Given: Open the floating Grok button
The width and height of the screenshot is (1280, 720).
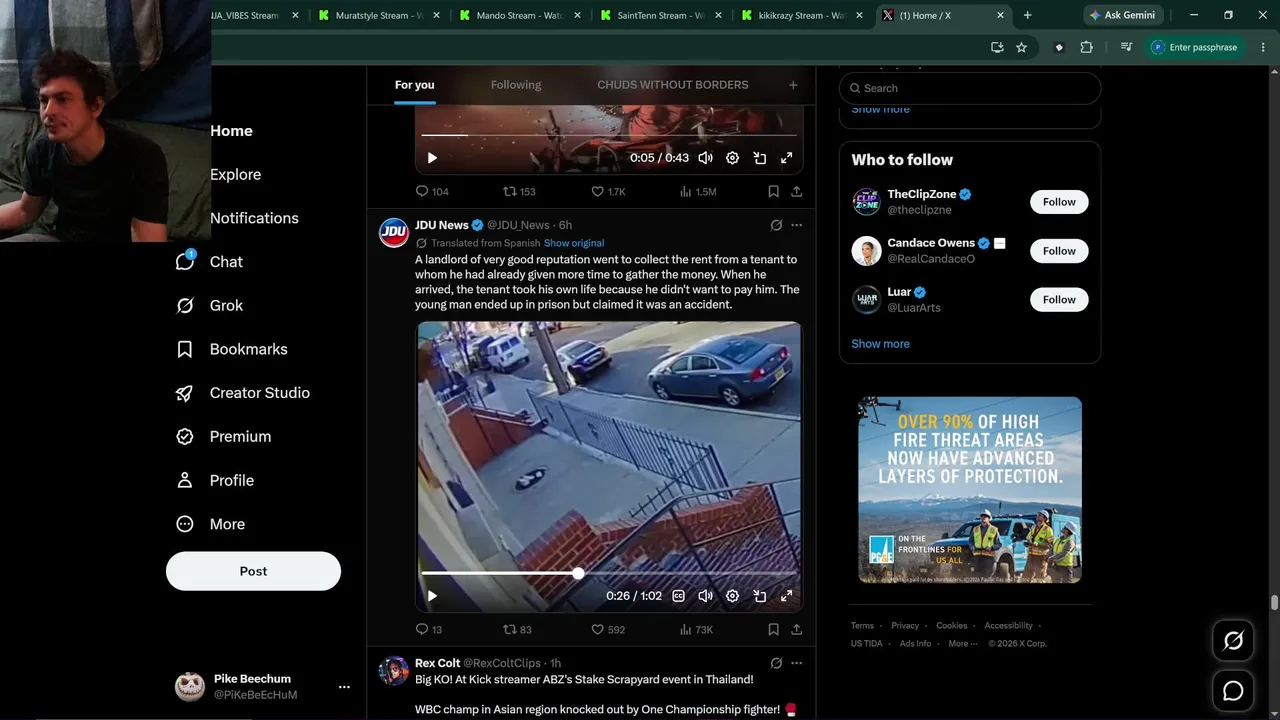Looking at the screenshot, I should point(1233,641).
